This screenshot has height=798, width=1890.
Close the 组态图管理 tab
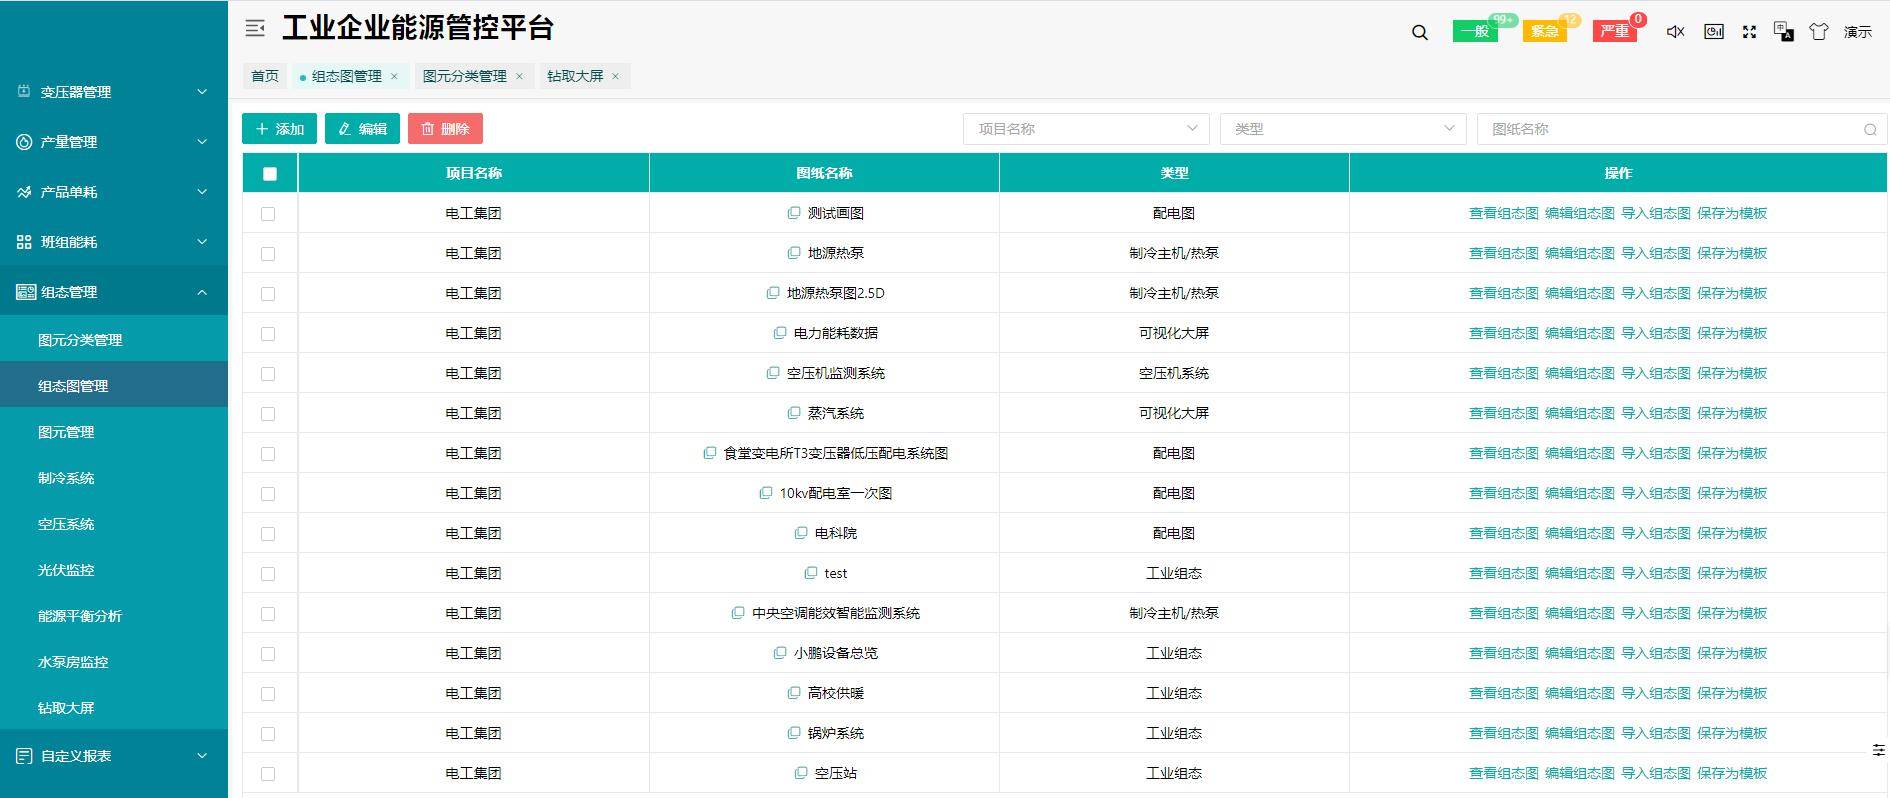pyautogui.click(x=394, y=76)
